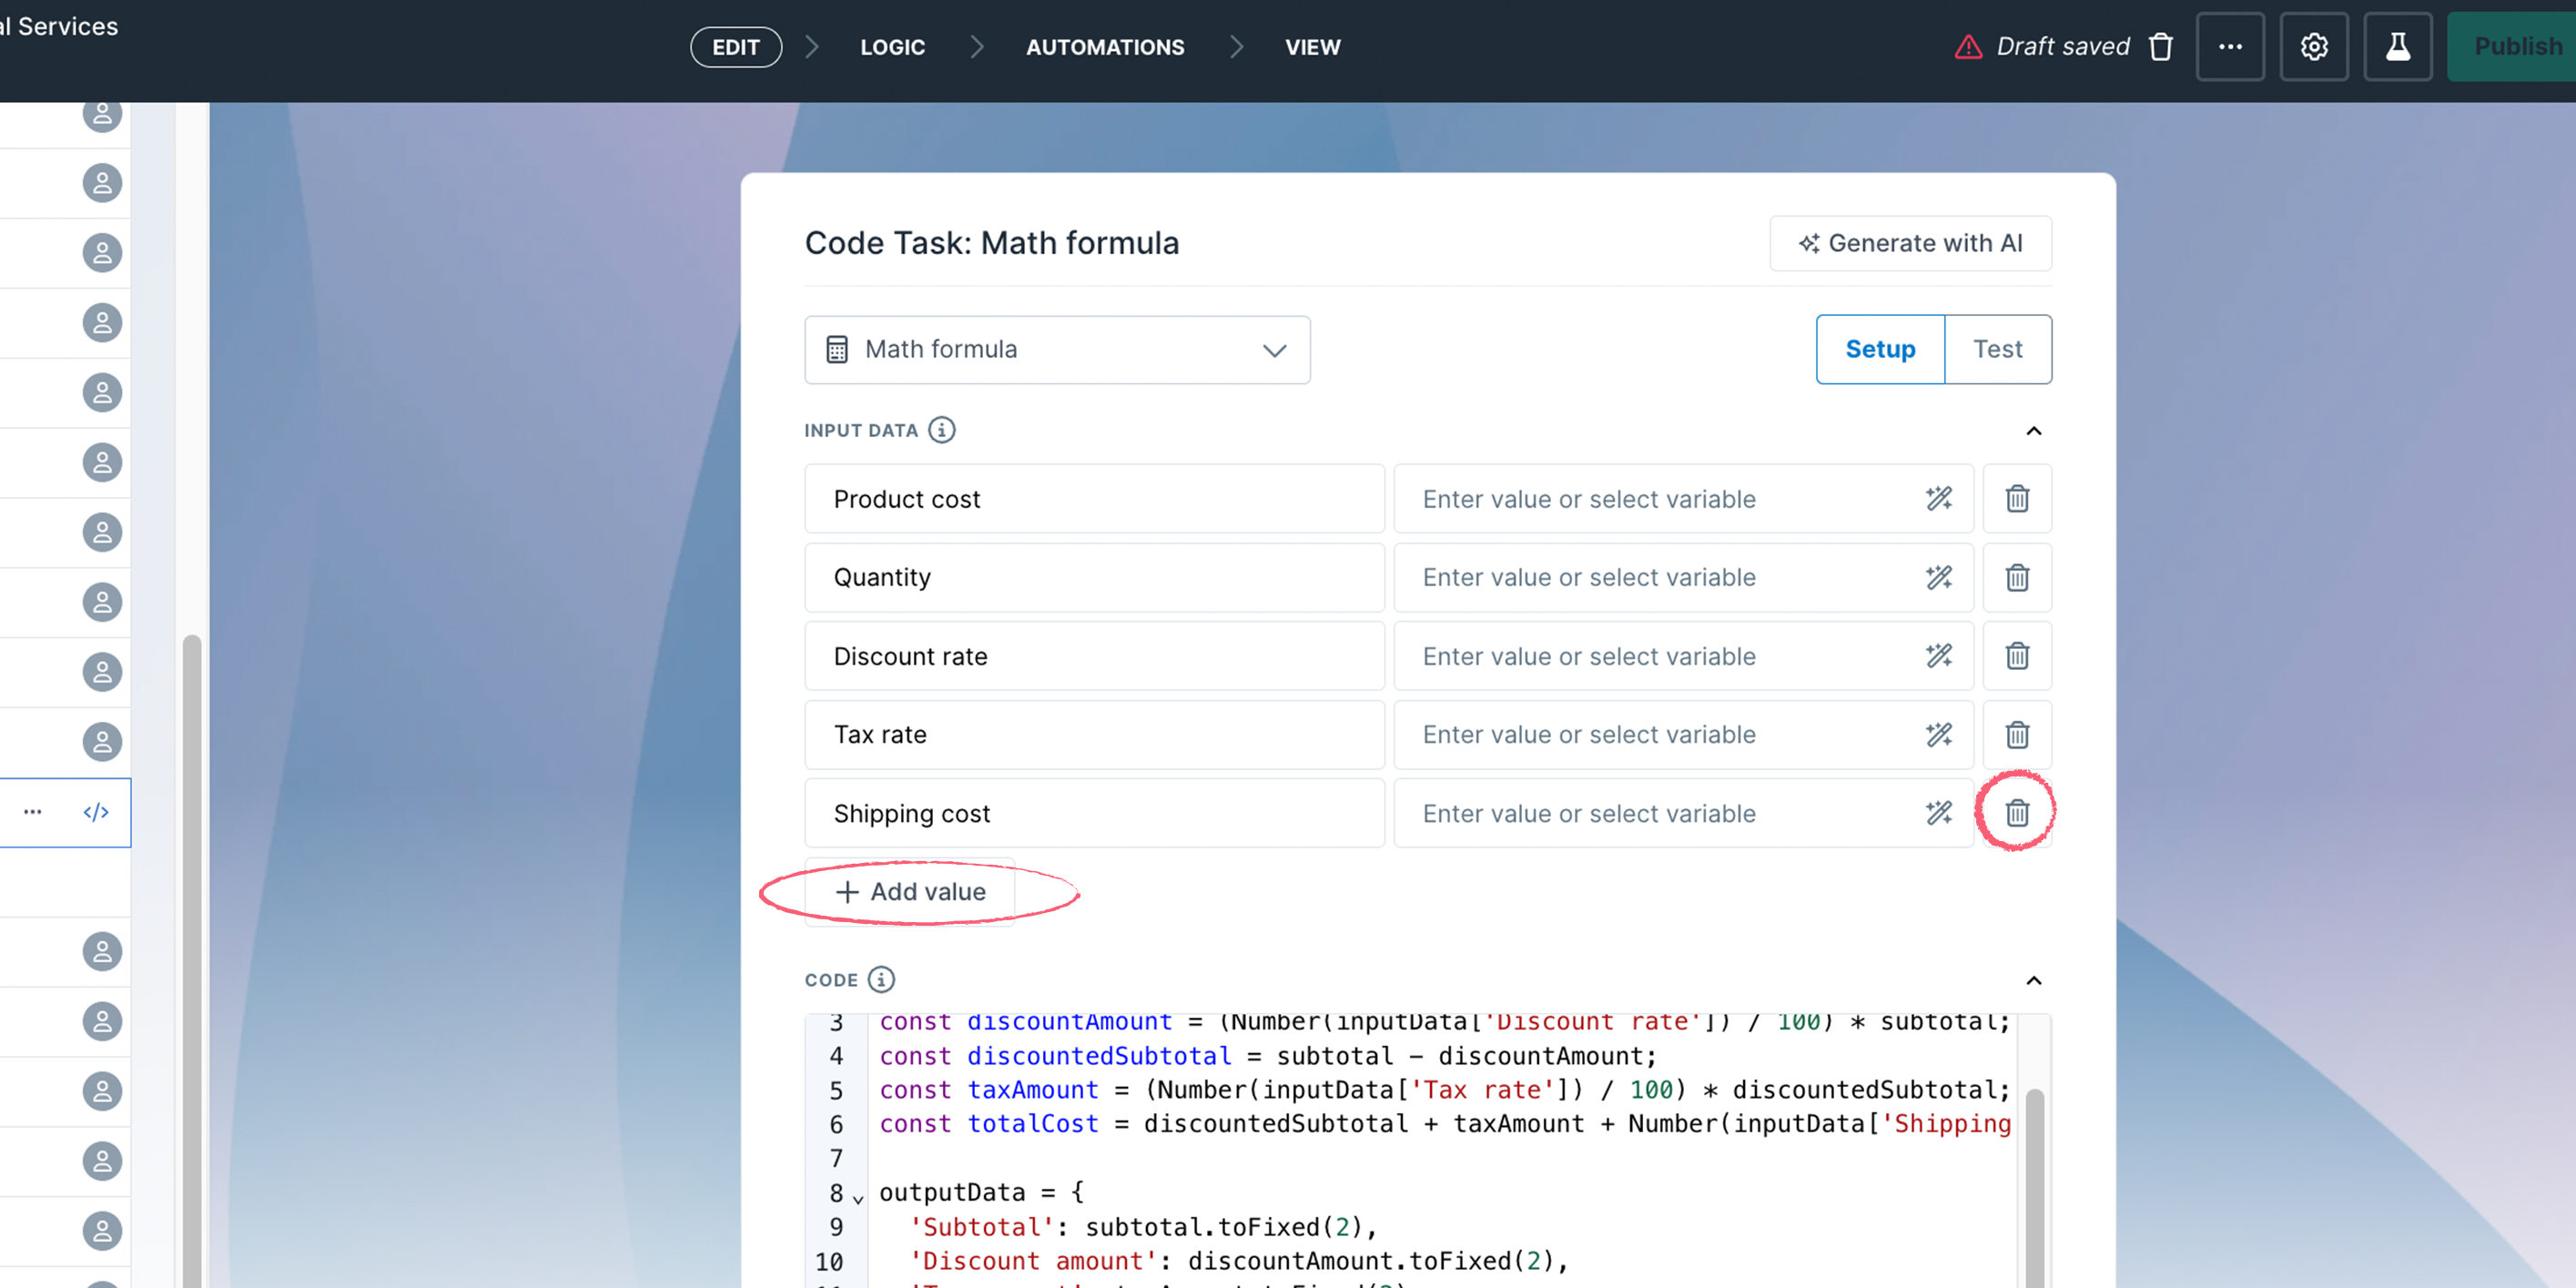The image size is (2576, 1288).
Task: Open the Input Data info tooltip icon
Action: click(941, 430)
